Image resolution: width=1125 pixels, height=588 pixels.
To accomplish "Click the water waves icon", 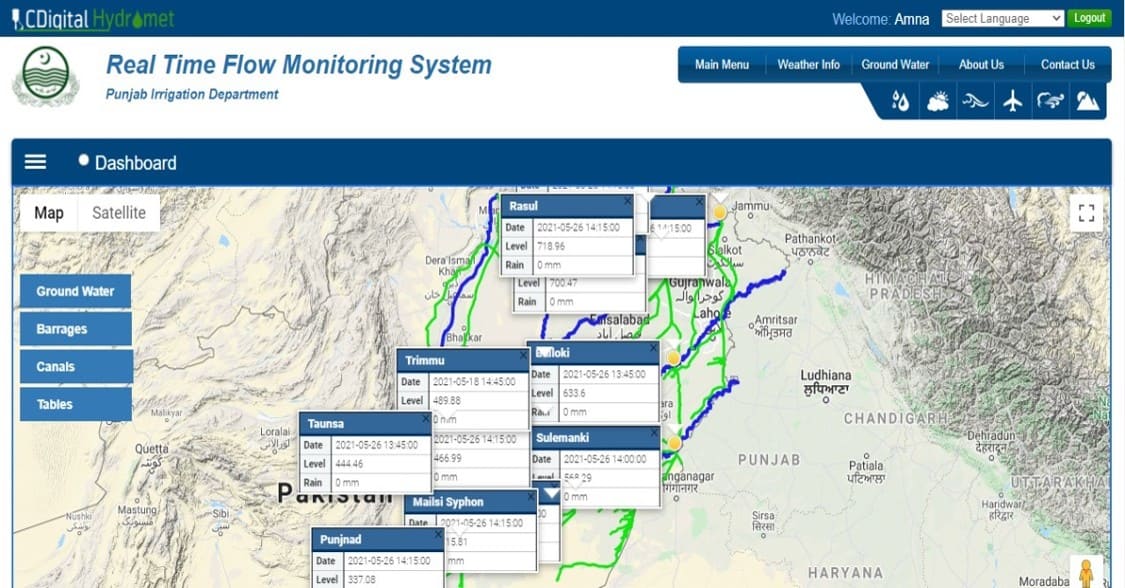I will (x=975, y=101).
